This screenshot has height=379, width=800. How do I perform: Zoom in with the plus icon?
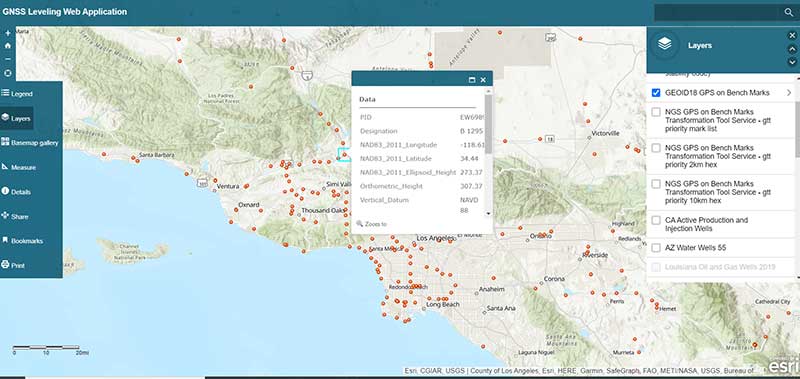(8, 33)
